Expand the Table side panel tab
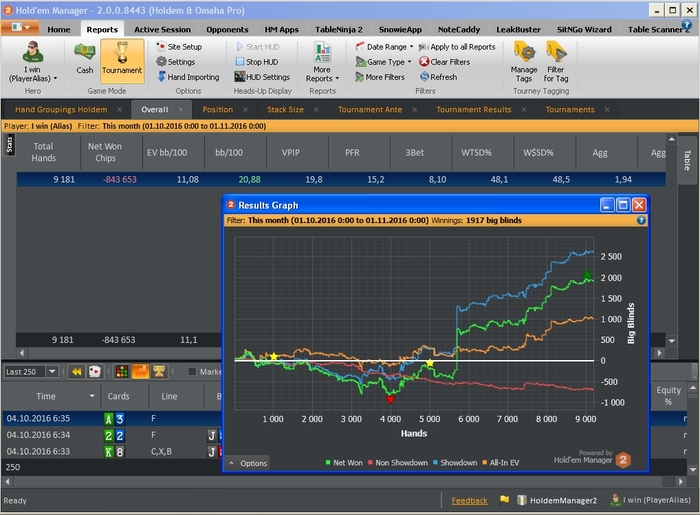 coord(687,160)
